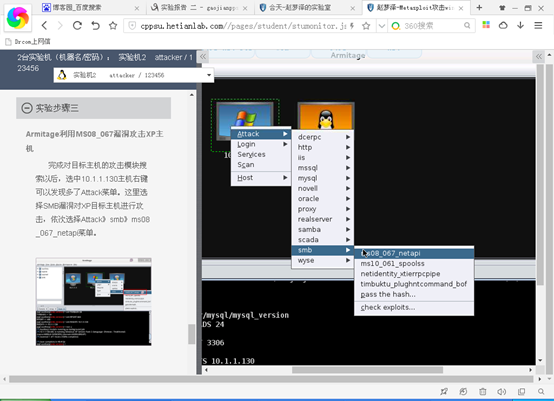The image size is (554, 401).
Task: Click the favorite star inside address bar
Action: pyautogui.click(x=366, y=25)
